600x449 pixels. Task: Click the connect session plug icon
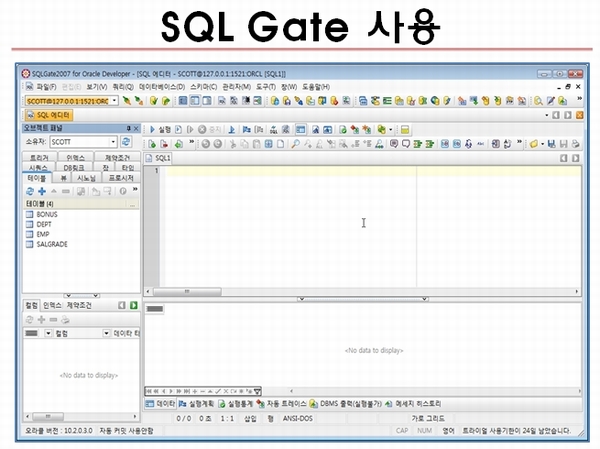[126, 101]
